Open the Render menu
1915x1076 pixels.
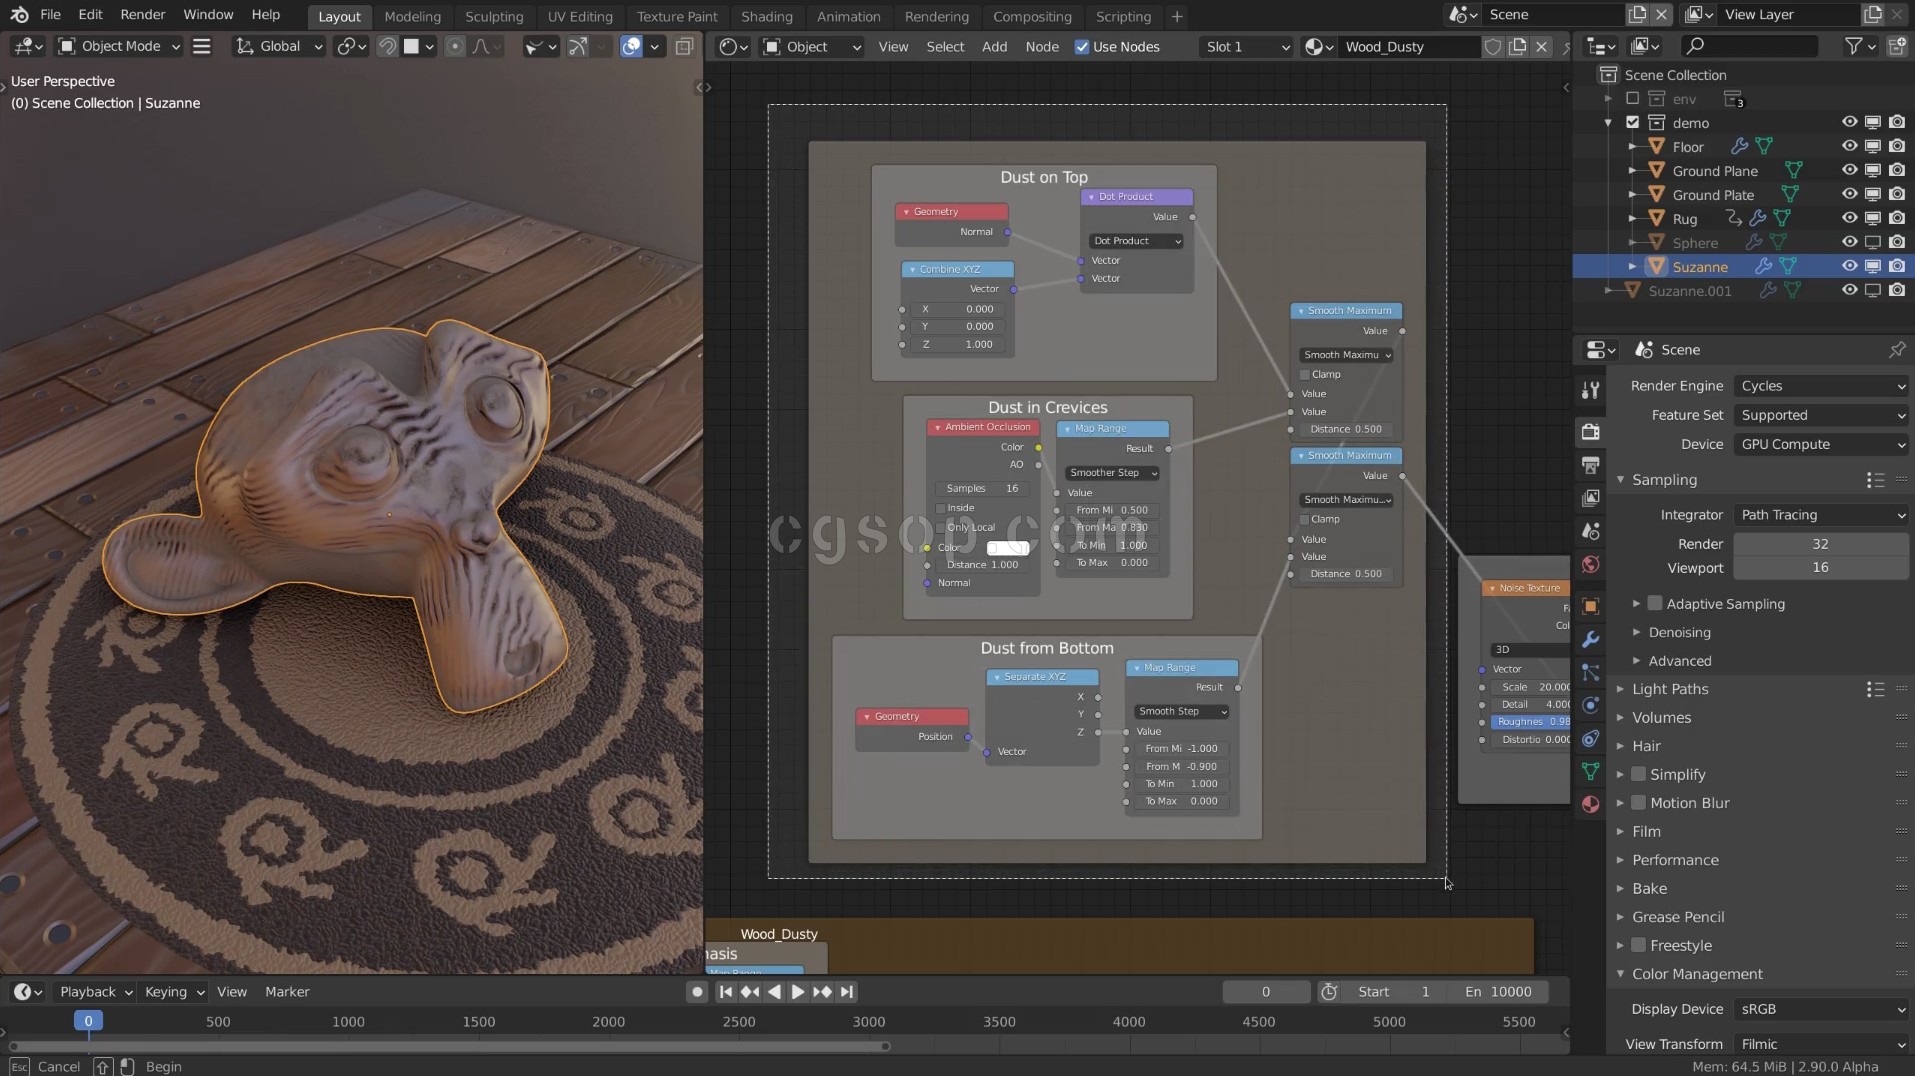[x=143, y=15]
